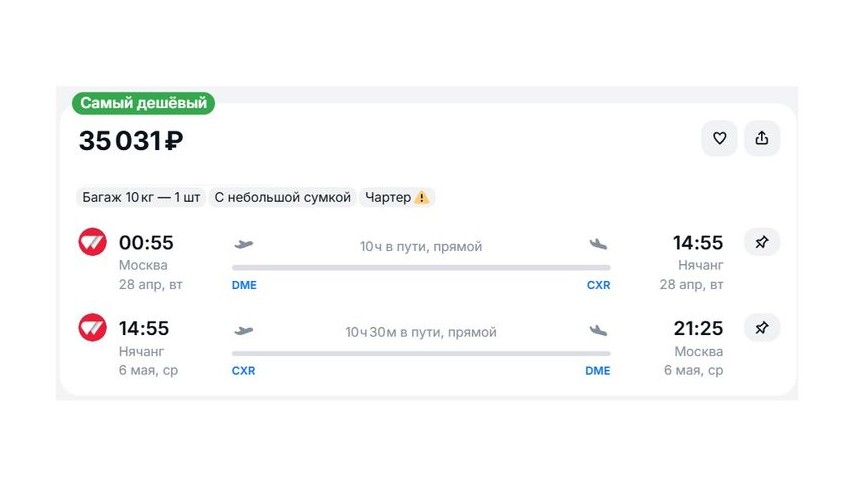Click the outbound flight duration progress bar

point(421,267)
